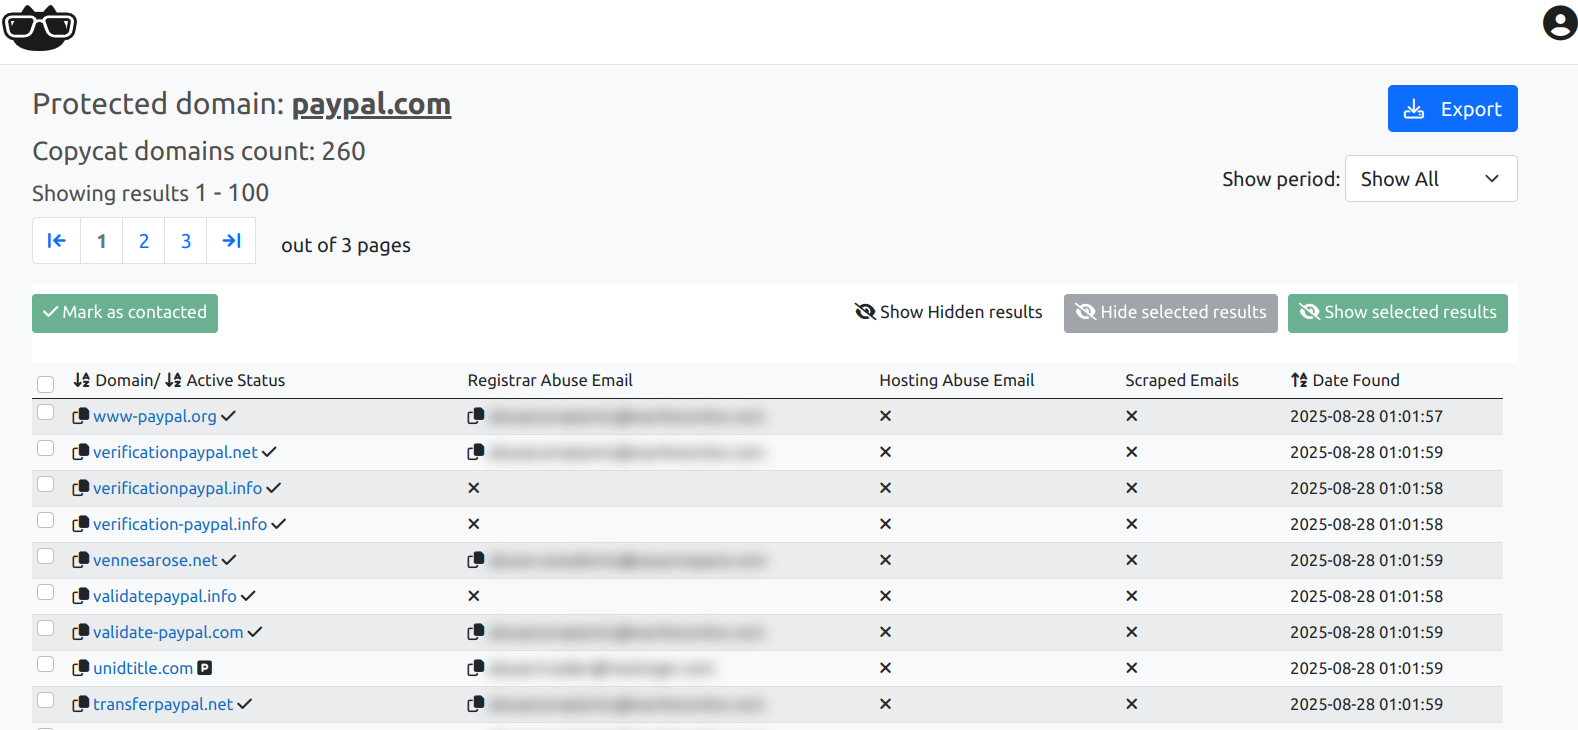Open the validatepaypal.info domain link
This screenshot has width=1578, height=730.
[x=165, y=596]
